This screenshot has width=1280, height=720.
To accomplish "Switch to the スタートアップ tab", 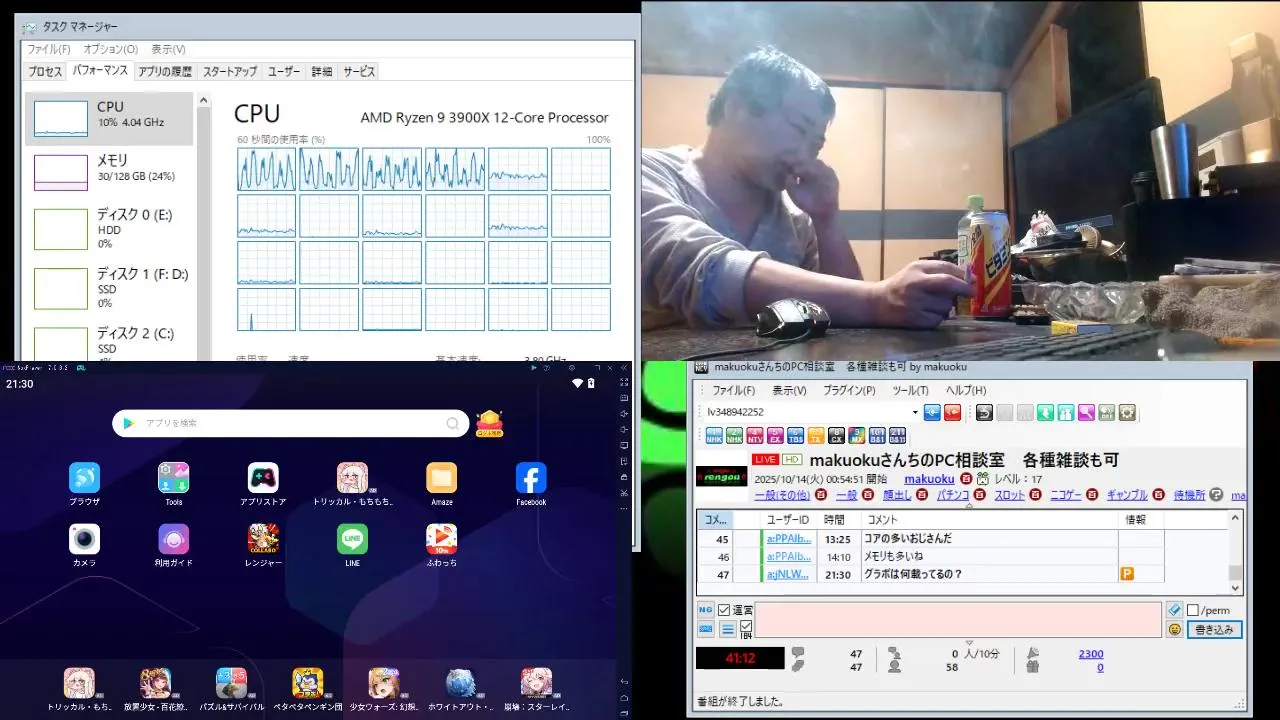I will coord(230,72).
